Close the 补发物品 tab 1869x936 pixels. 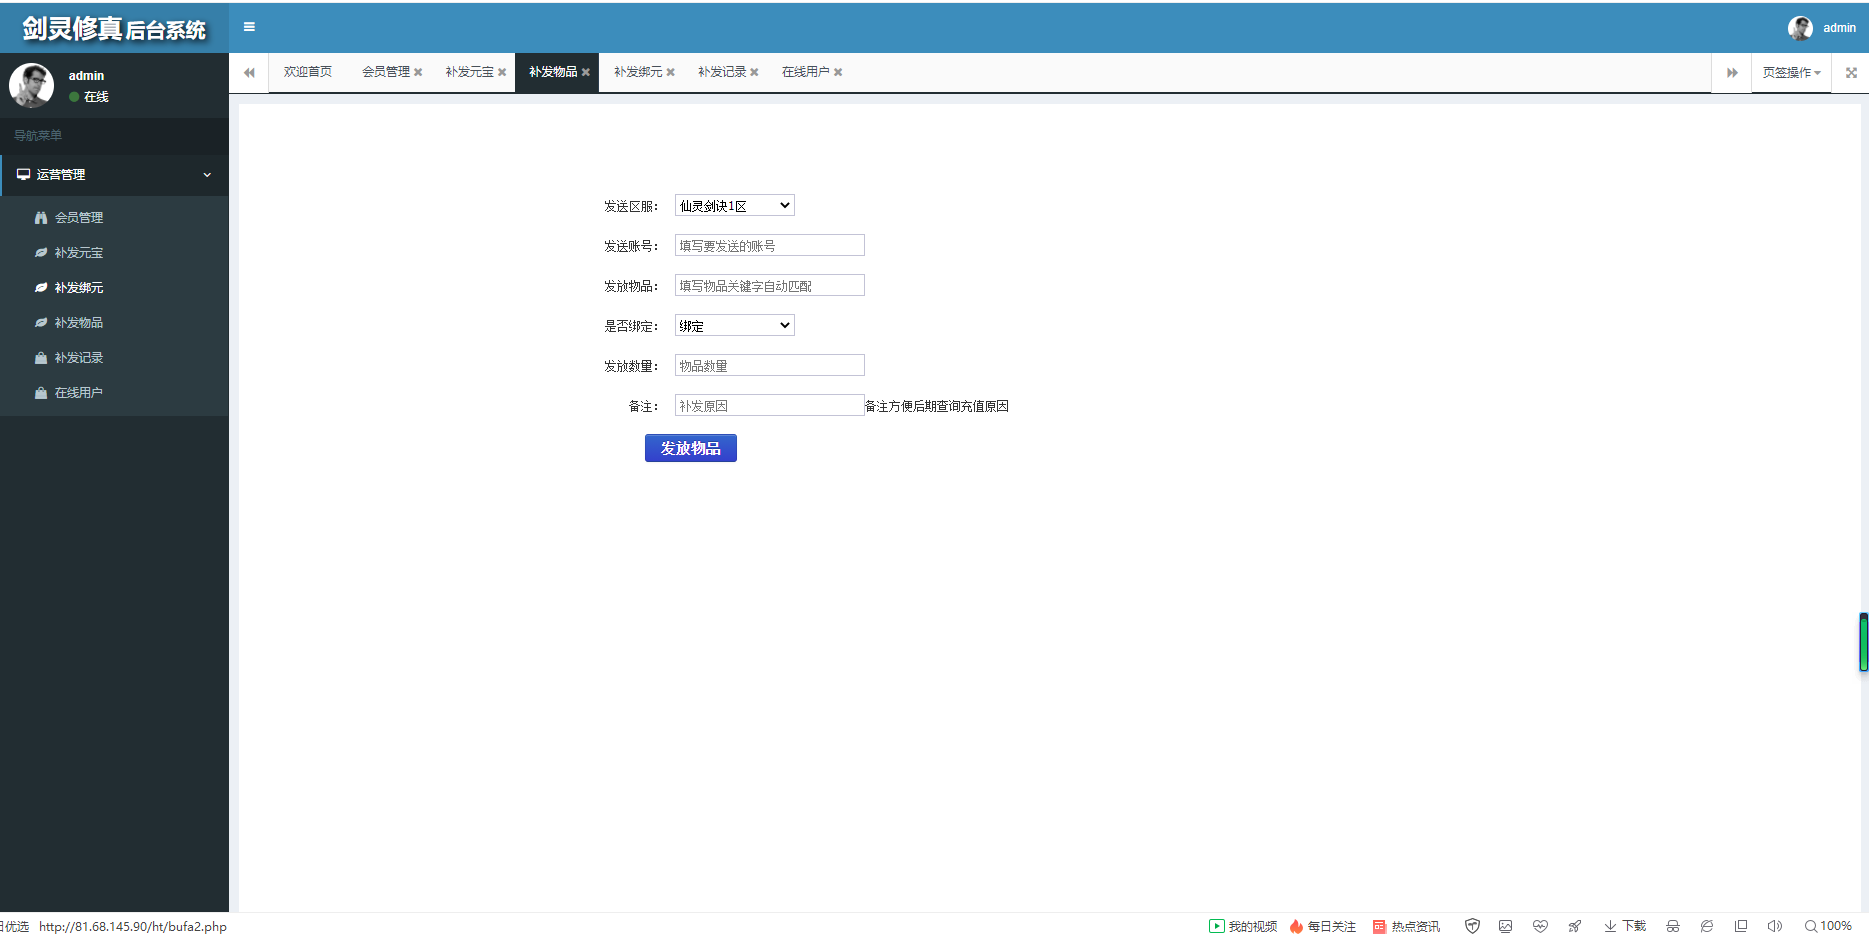(586, 72)
